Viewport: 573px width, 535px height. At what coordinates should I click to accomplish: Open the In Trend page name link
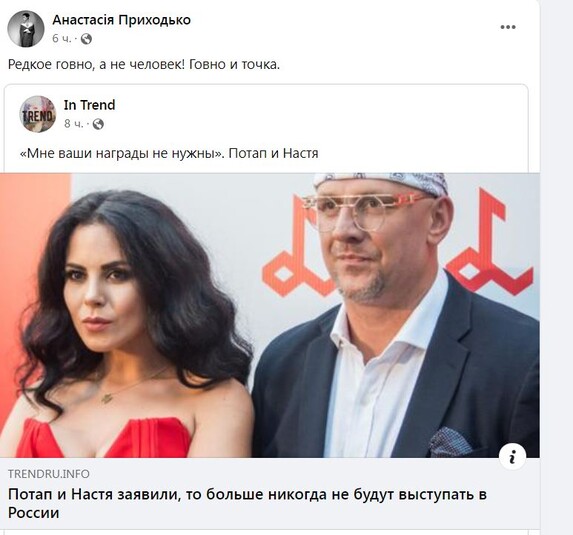point(89,105)
